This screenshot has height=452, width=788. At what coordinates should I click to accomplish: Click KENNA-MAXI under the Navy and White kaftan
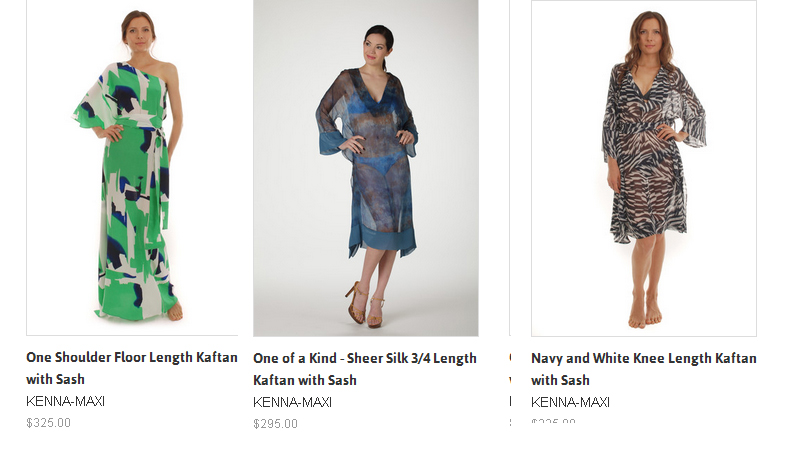(570, 402)
